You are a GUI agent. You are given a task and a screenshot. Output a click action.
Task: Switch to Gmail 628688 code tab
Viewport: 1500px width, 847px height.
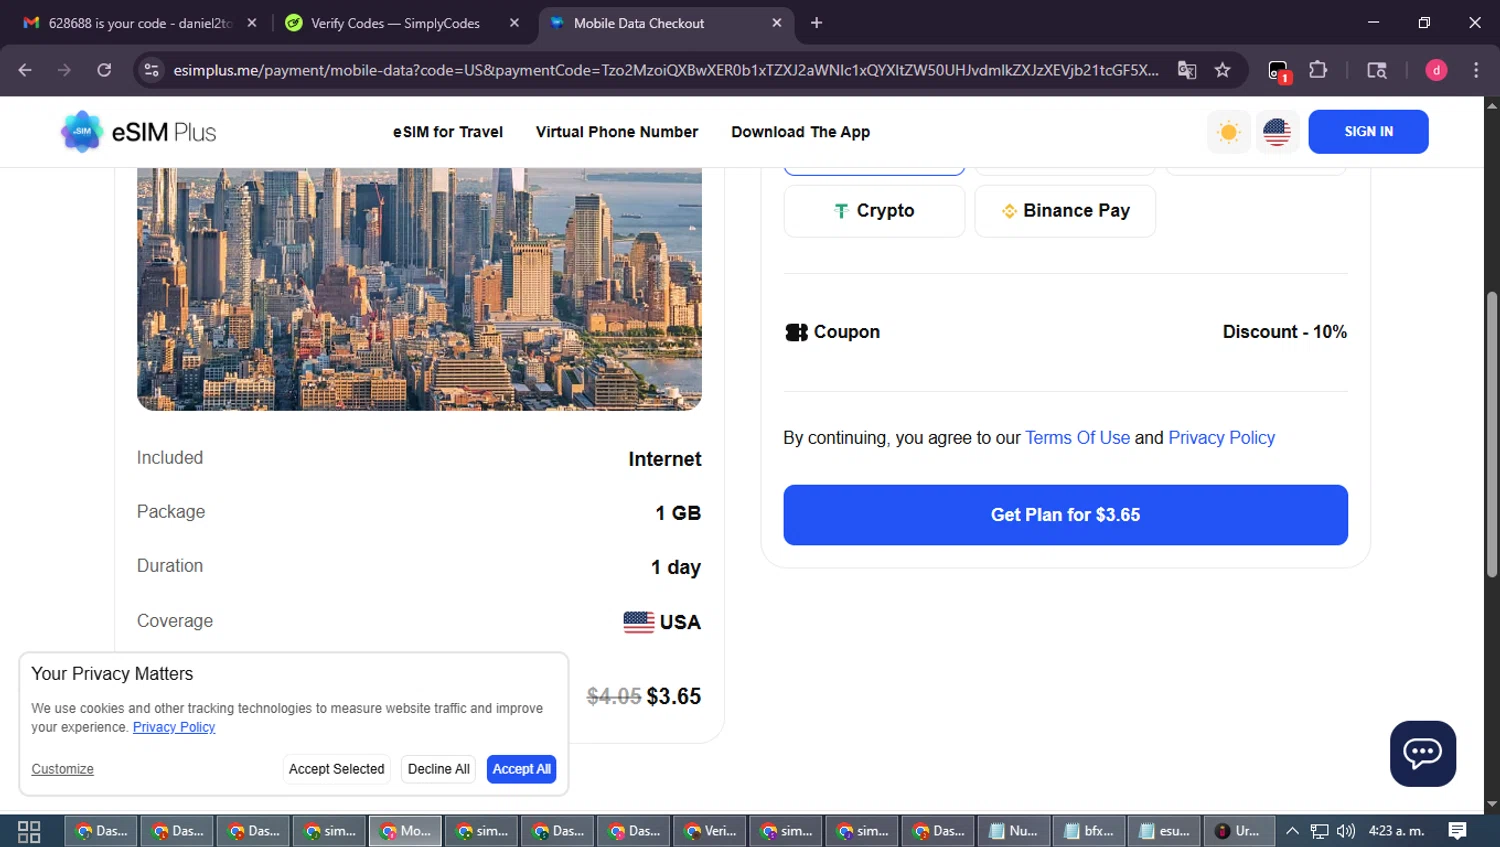pyautogui.click(x=139, y=23)
